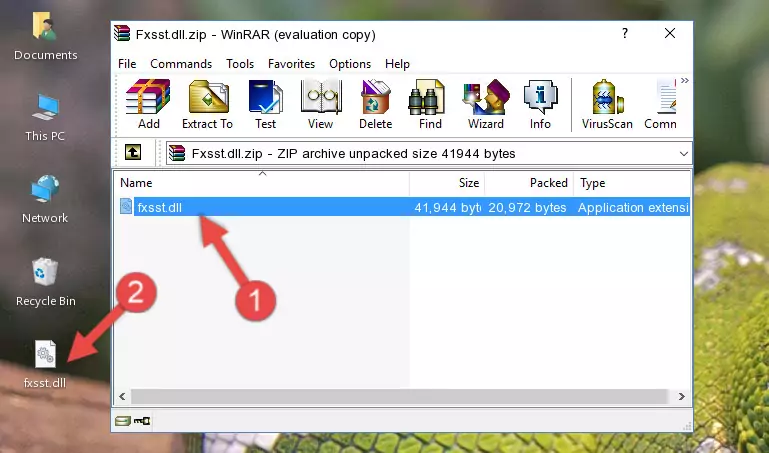
Task: Click the 20,972 bytes packed value
Action: click(527, 207)
